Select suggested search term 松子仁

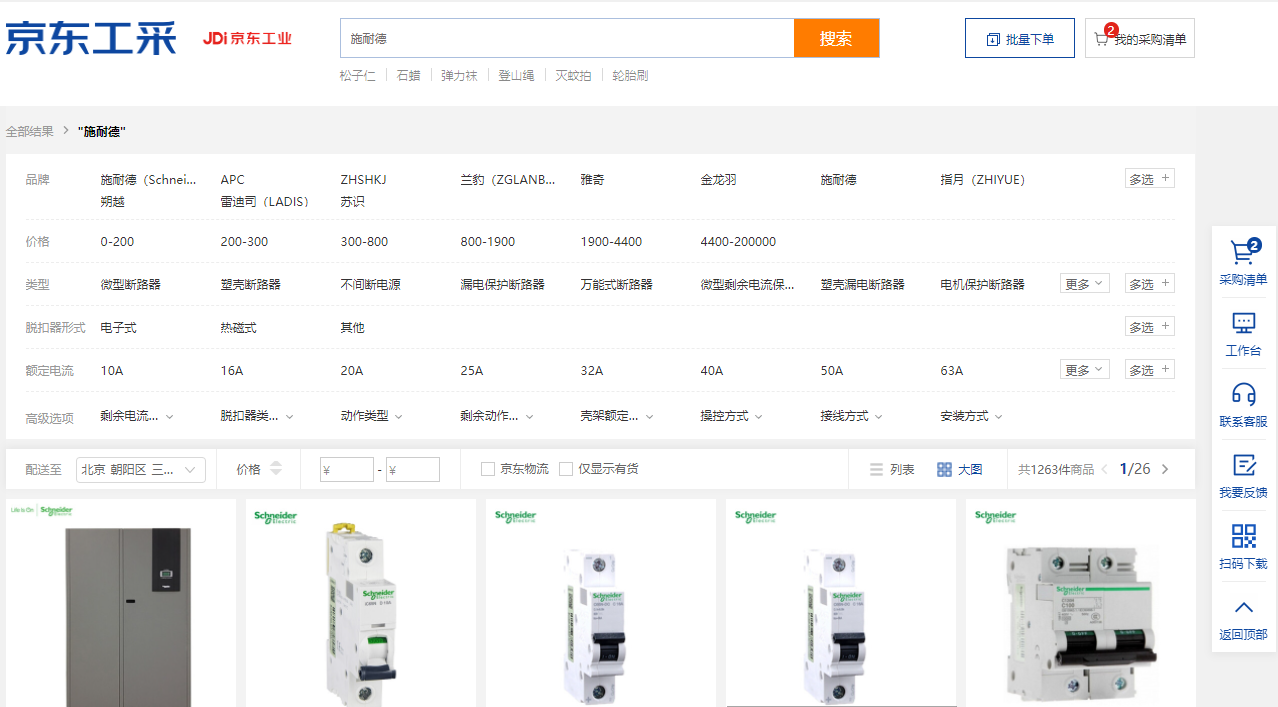click(357, 75)
